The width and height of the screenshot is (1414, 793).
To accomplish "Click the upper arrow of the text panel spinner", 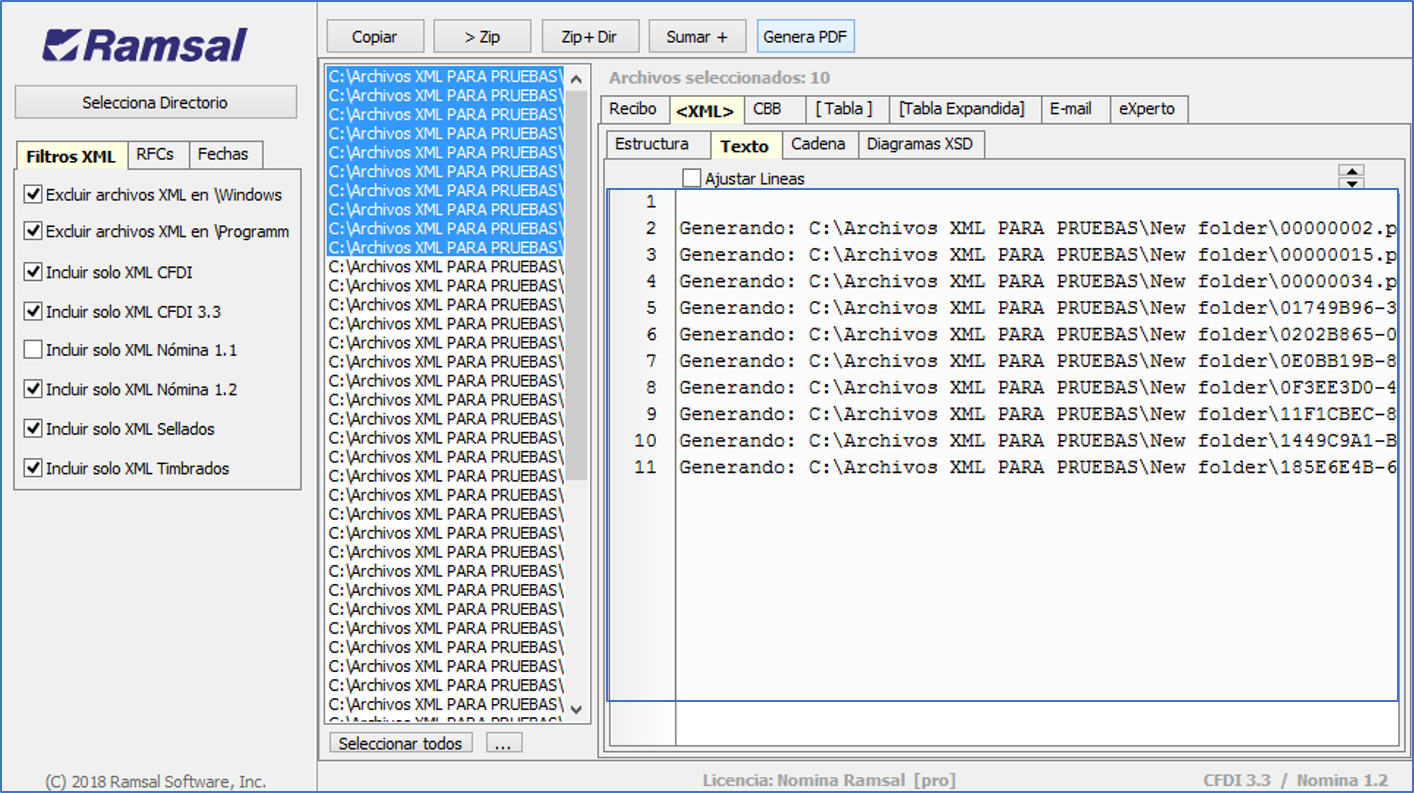I will coord(1351,171).
